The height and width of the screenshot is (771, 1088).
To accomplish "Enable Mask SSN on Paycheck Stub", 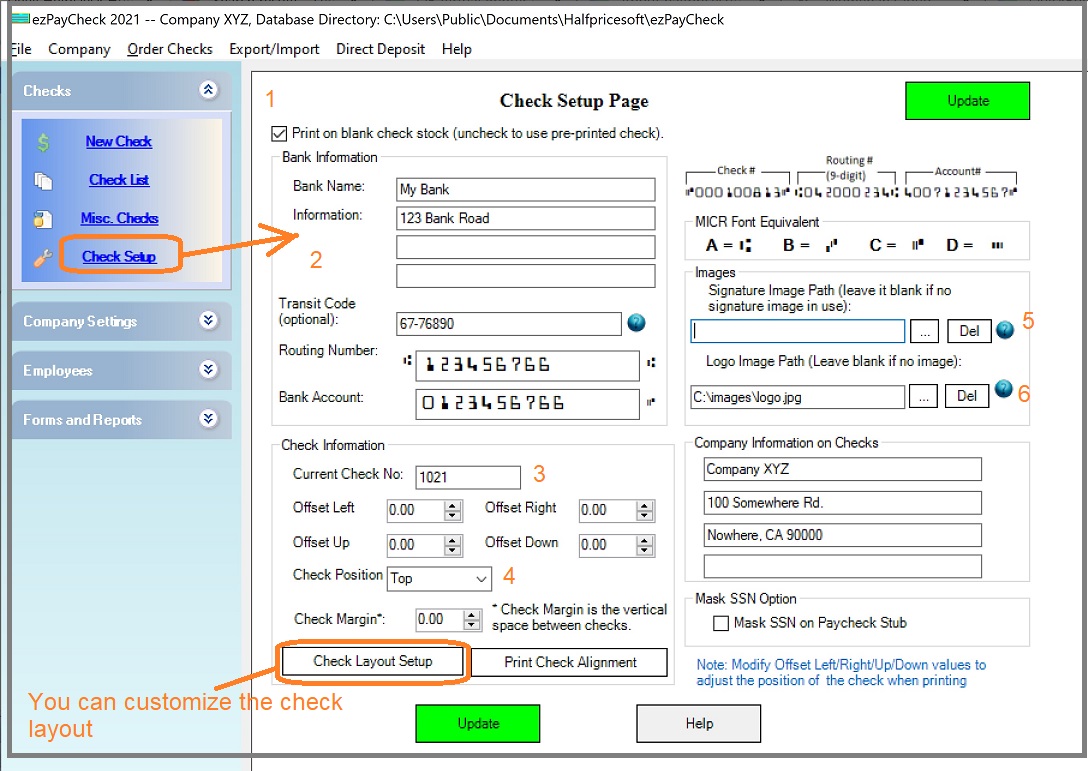I will pos(721,623).
